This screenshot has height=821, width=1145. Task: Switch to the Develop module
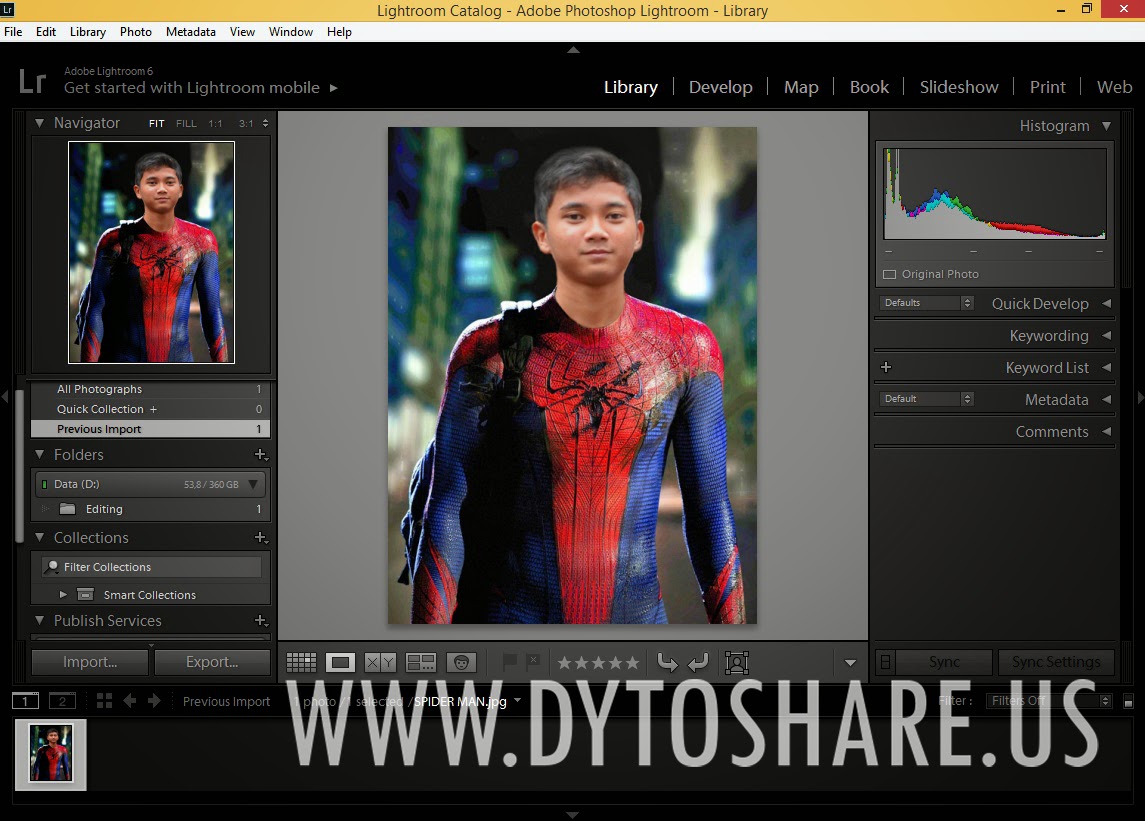pyautogui.click(x=720, y=87)
